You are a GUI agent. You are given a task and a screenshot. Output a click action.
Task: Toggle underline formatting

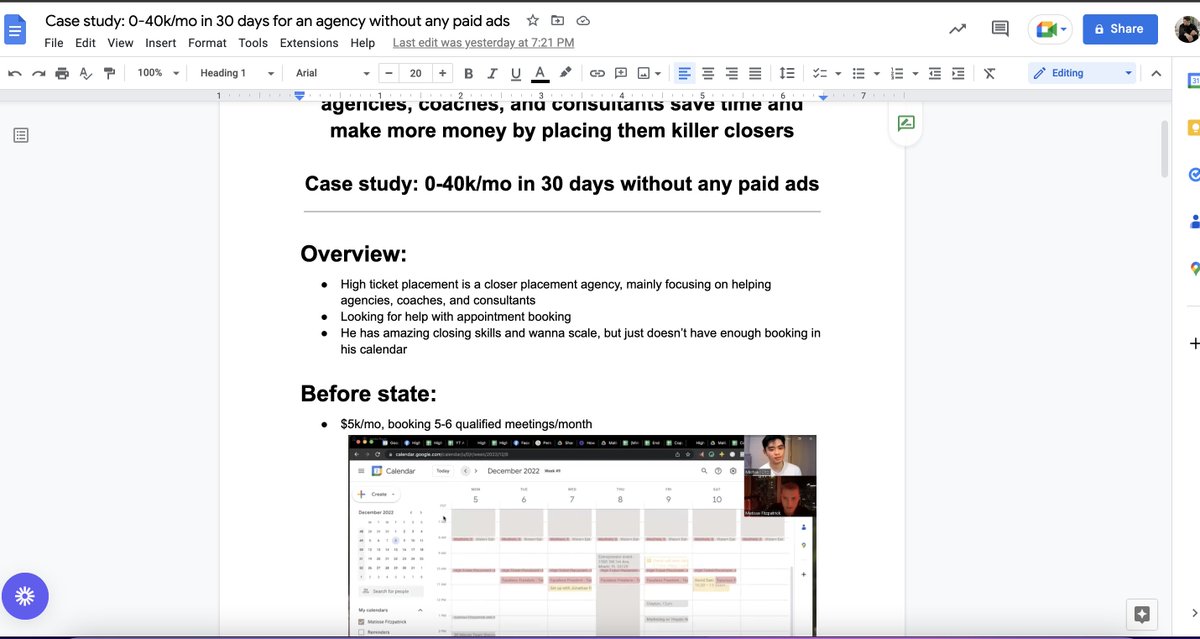click(x=516, y=73)
